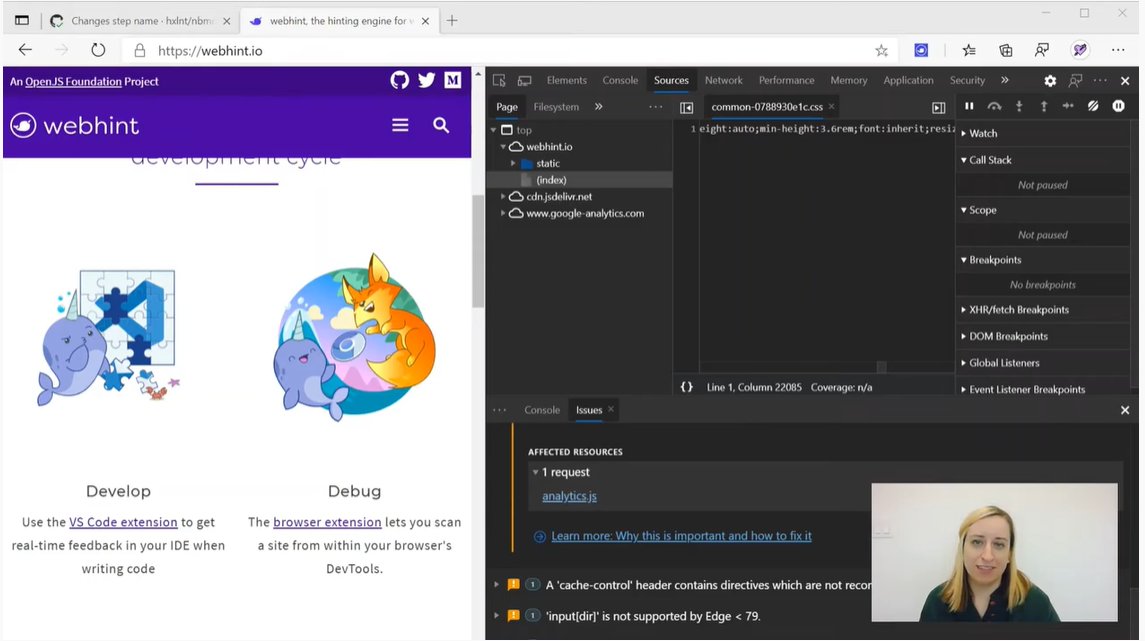The height and width of the screenshot is (641, 1145).
Task: Show more Sources navigator tabs
Action: click(x=598, y=107)
